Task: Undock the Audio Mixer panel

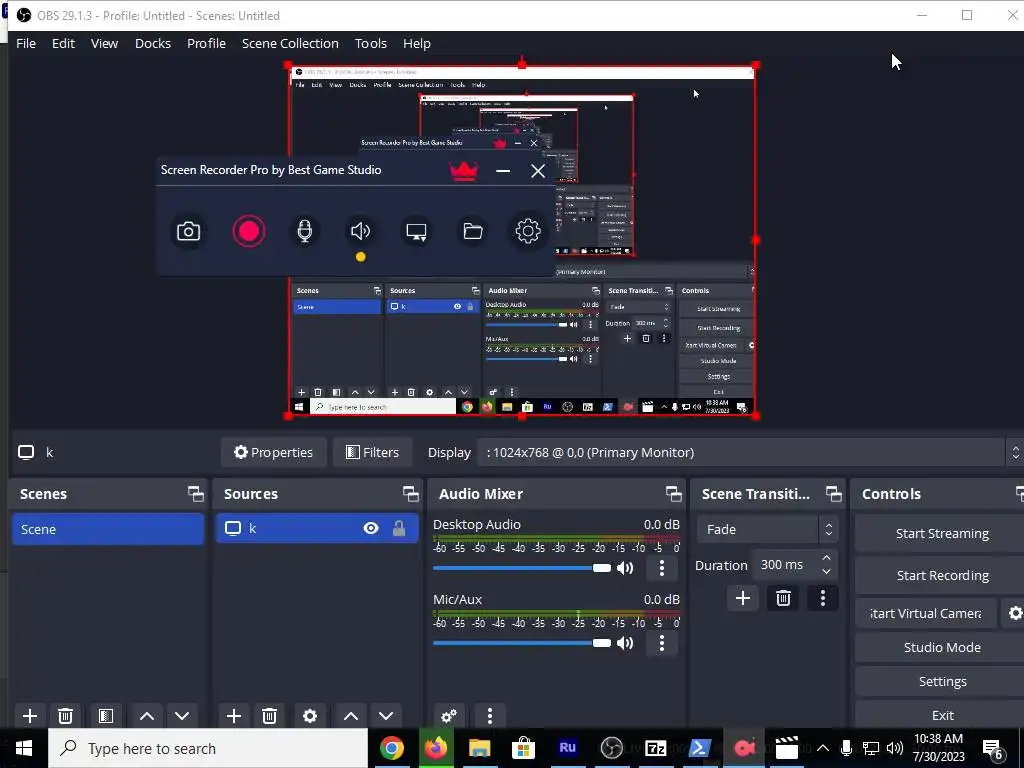Action: [673, 494]
